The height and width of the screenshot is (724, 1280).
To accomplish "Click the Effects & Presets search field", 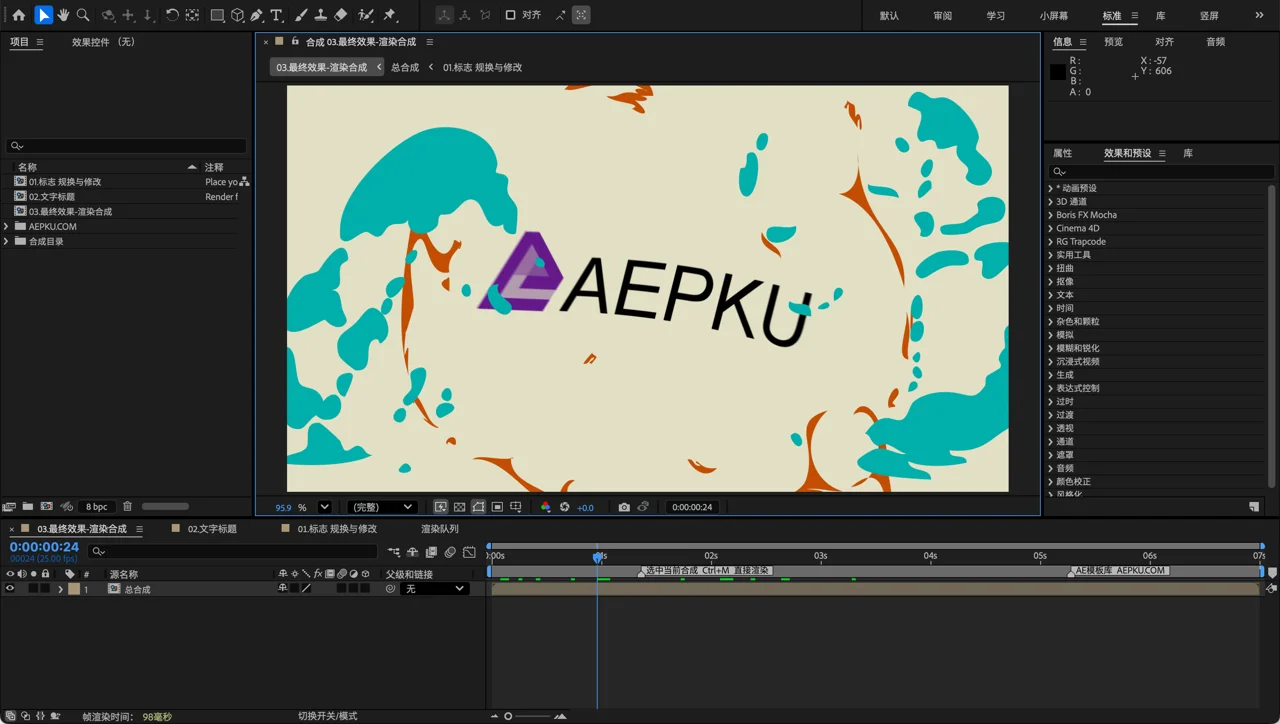I will (x=1160, y=172).
